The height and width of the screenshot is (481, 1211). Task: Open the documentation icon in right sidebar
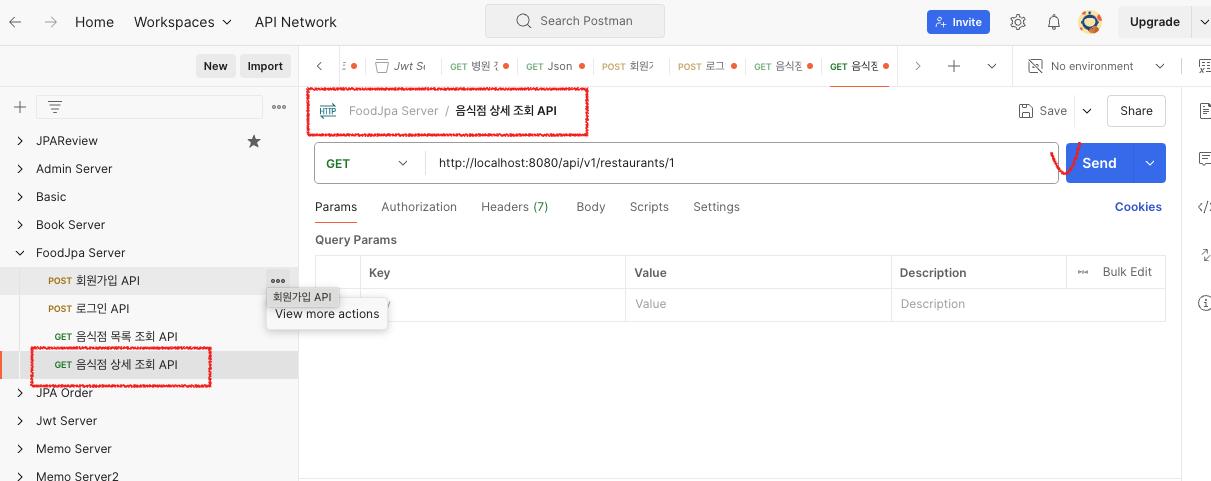point(1204,111)
